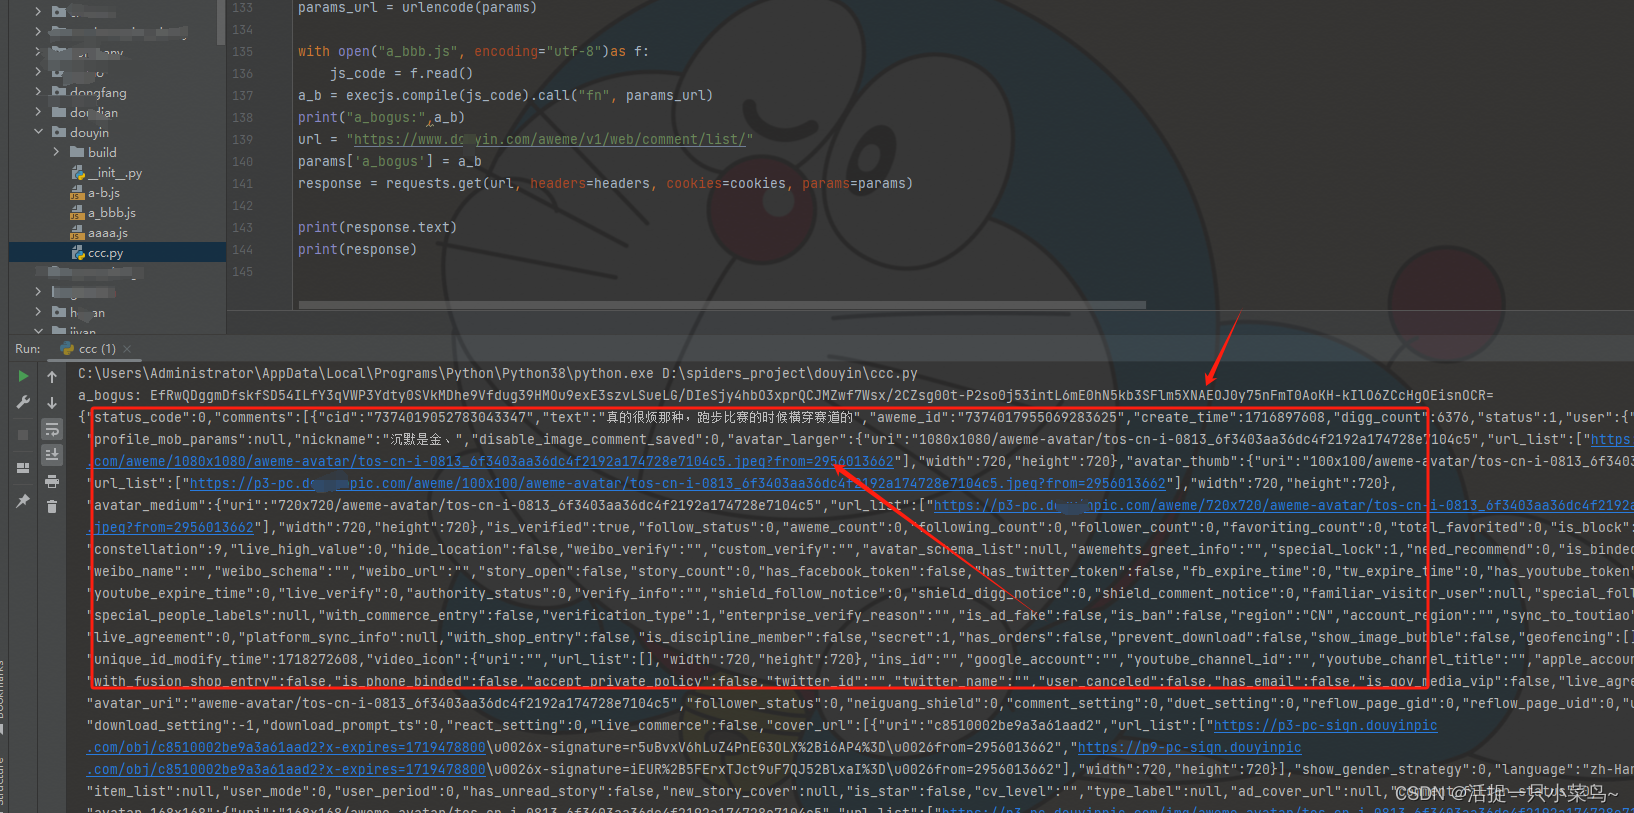Open run configuration settings wrench icon

pos(23,402)
